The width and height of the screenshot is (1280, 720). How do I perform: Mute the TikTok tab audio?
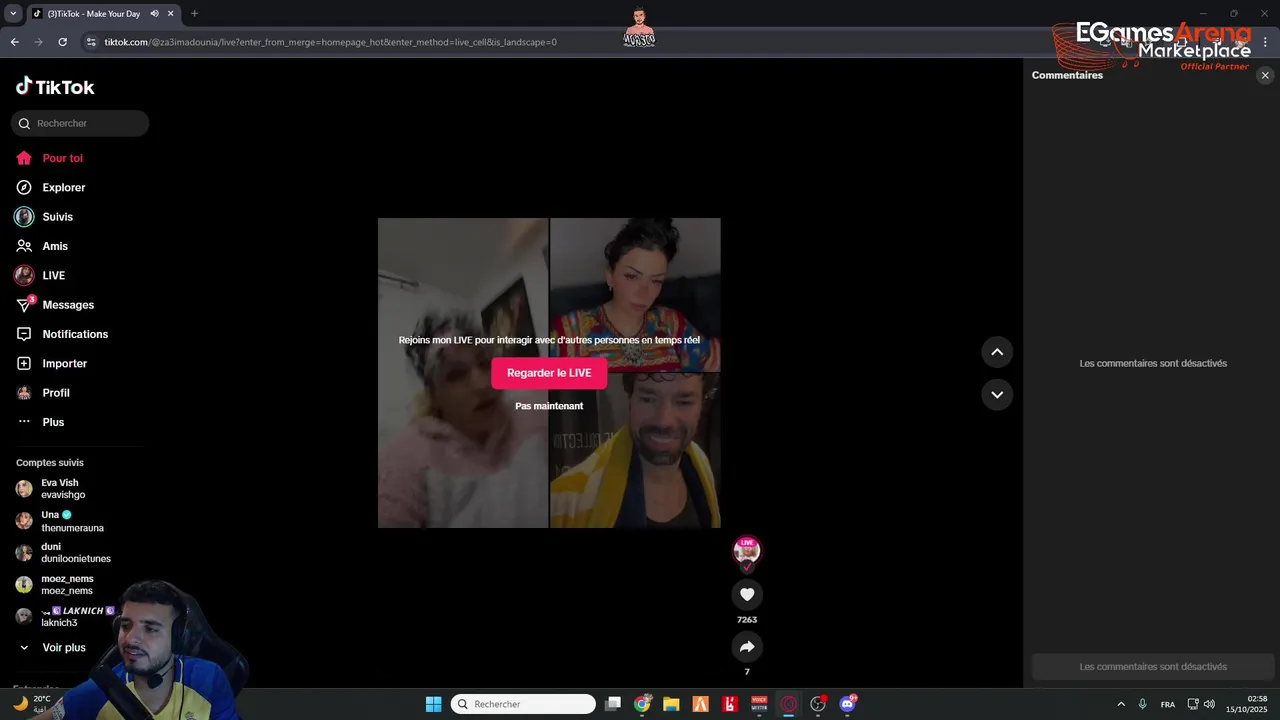pyautogui.click(x=154, y=14)
